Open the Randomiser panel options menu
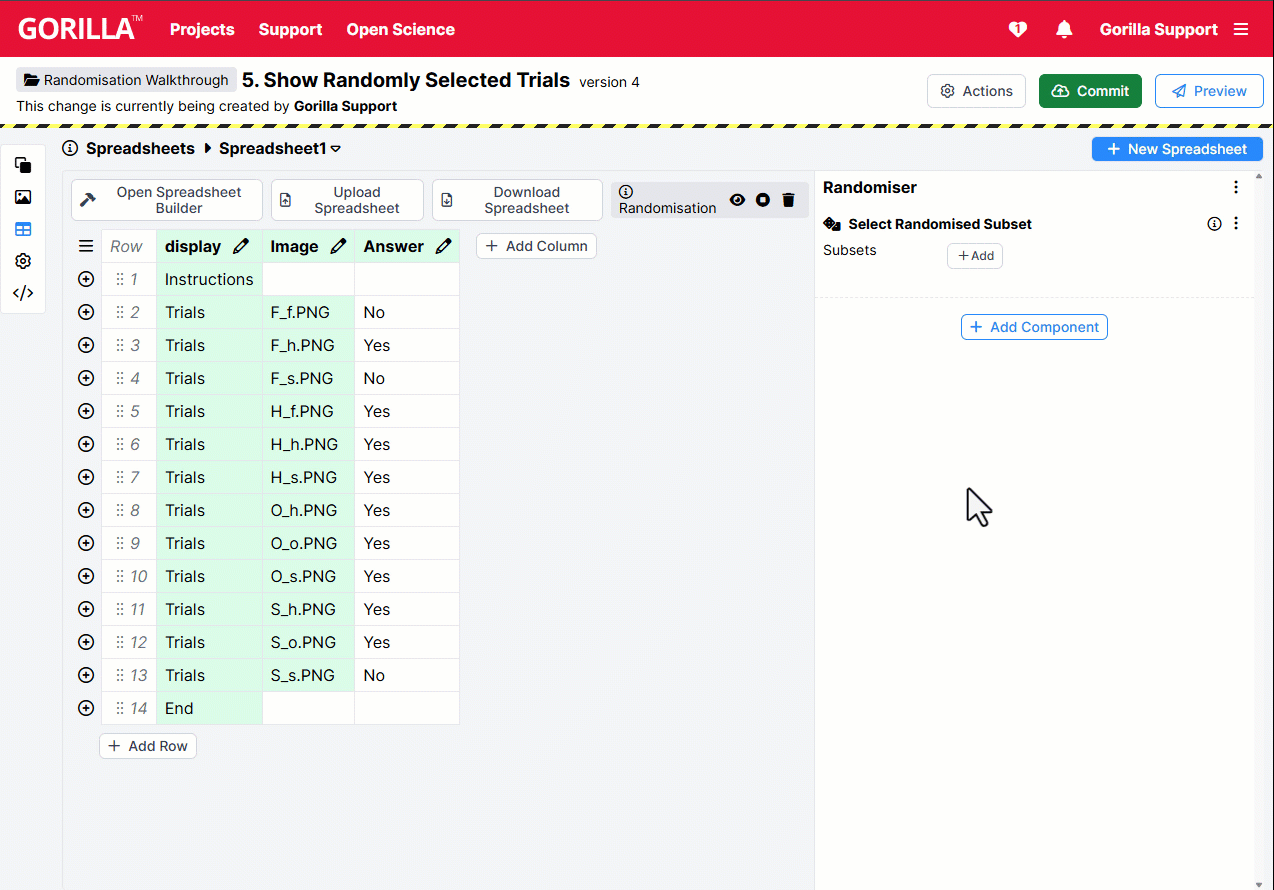 (x=1236, y=187)
